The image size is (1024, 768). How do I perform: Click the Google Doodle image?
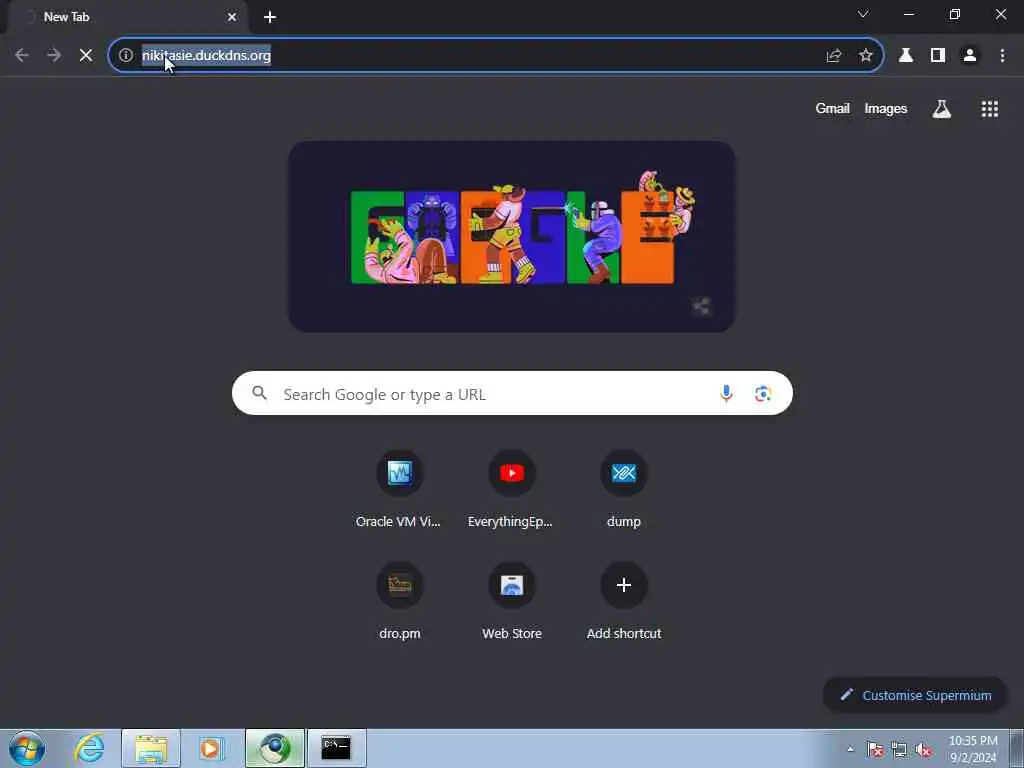pyautogui.click(x=512, y=236)
